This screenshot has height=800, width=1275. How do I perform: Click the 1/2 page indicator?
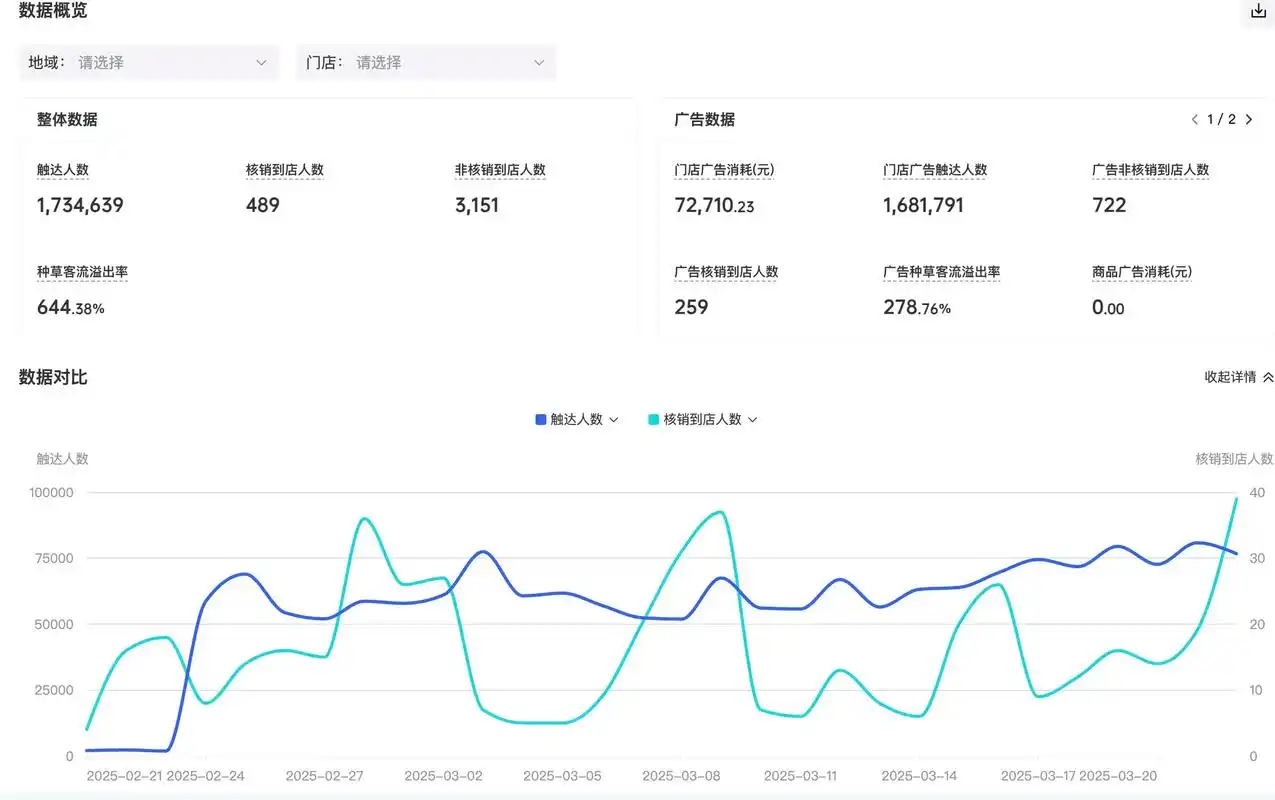[1221, 119]
